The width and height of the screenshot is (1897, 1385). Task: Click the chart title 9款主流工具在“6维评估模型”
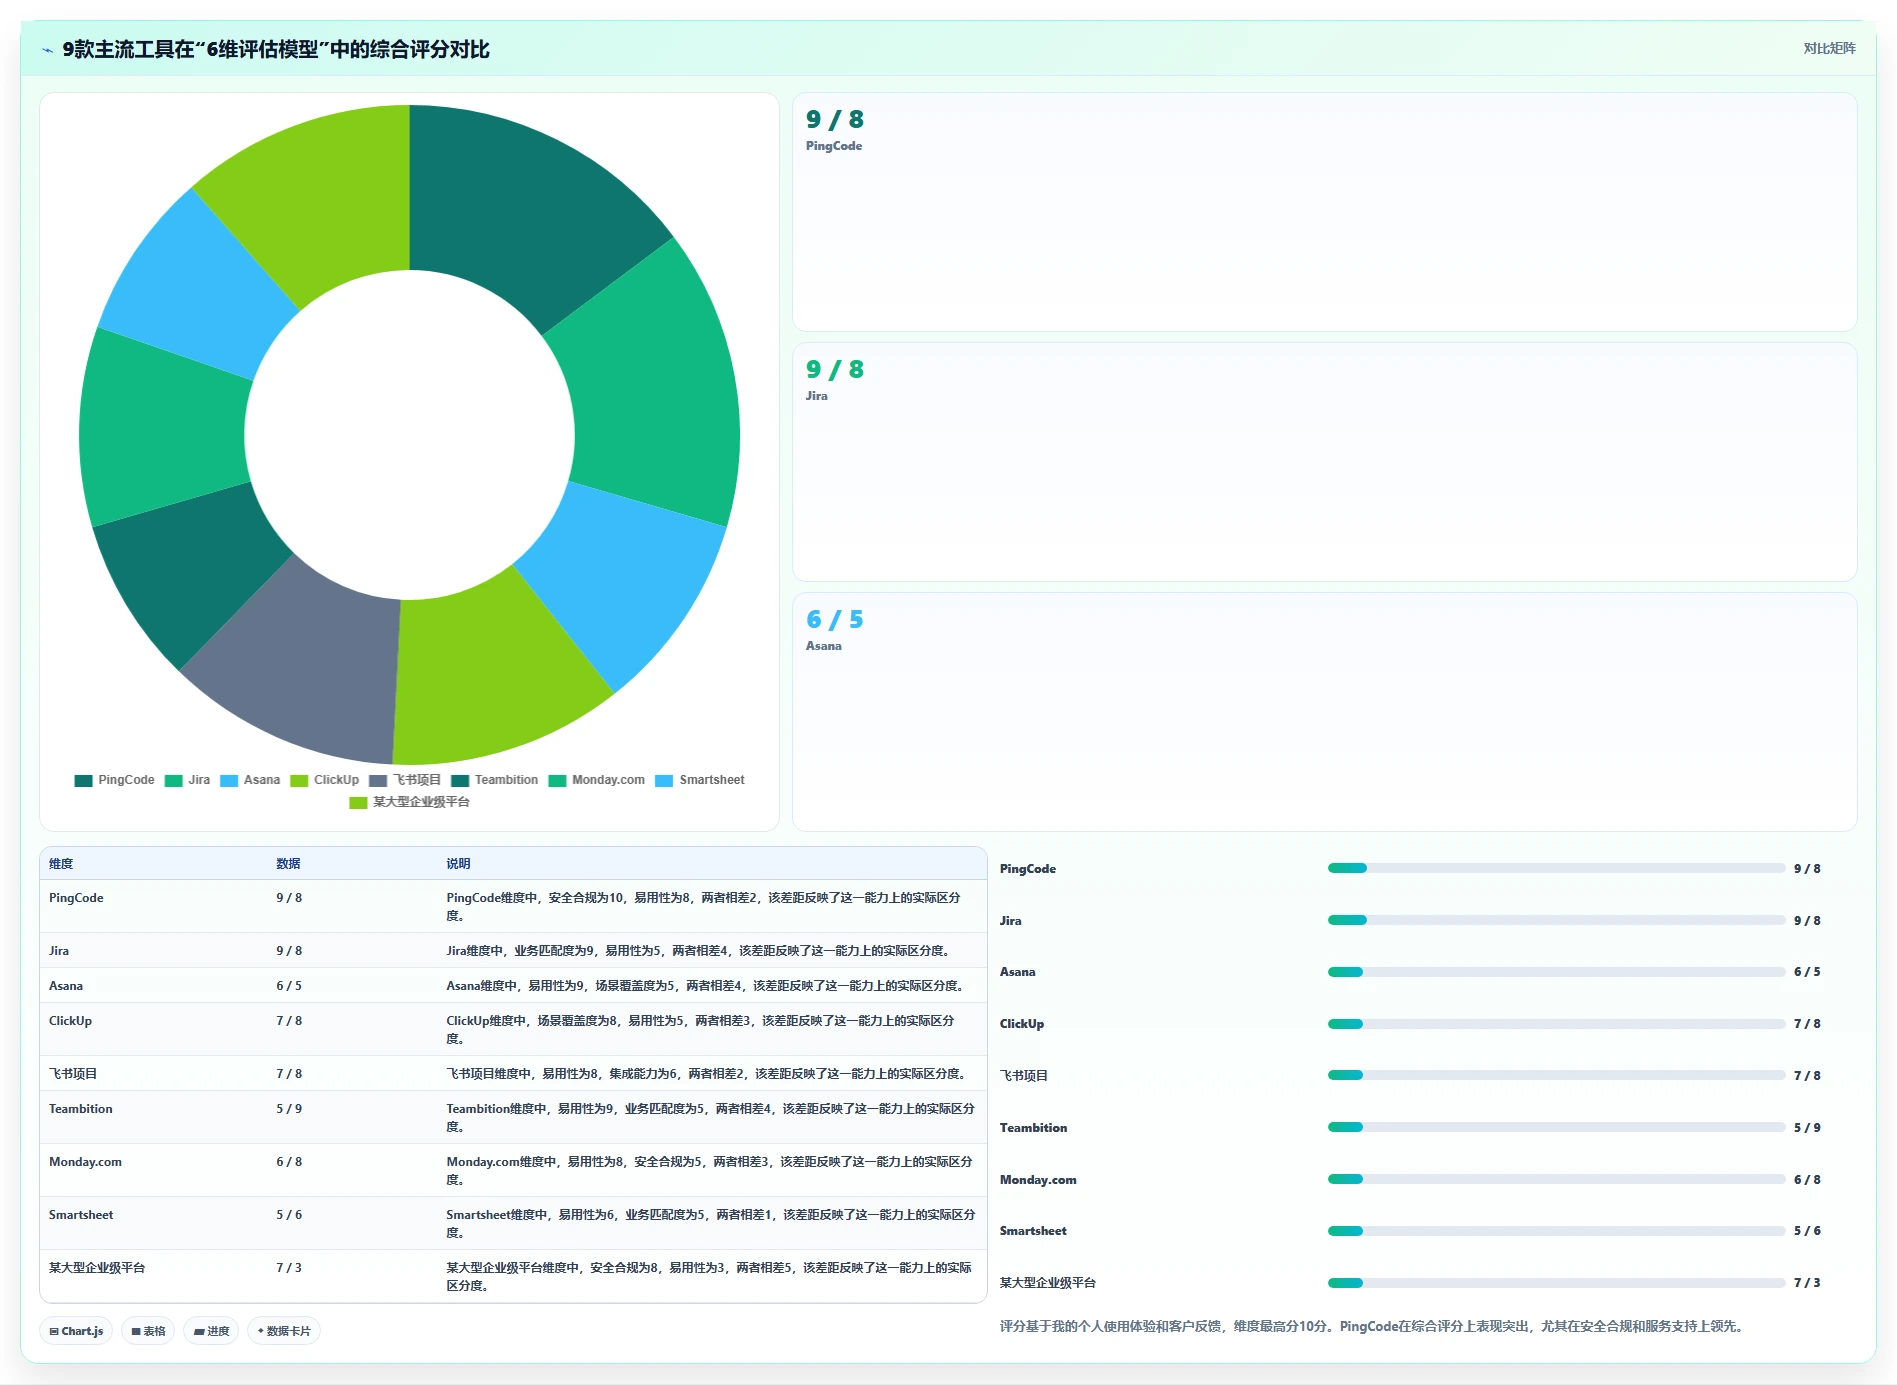click(x=276, y=50)
